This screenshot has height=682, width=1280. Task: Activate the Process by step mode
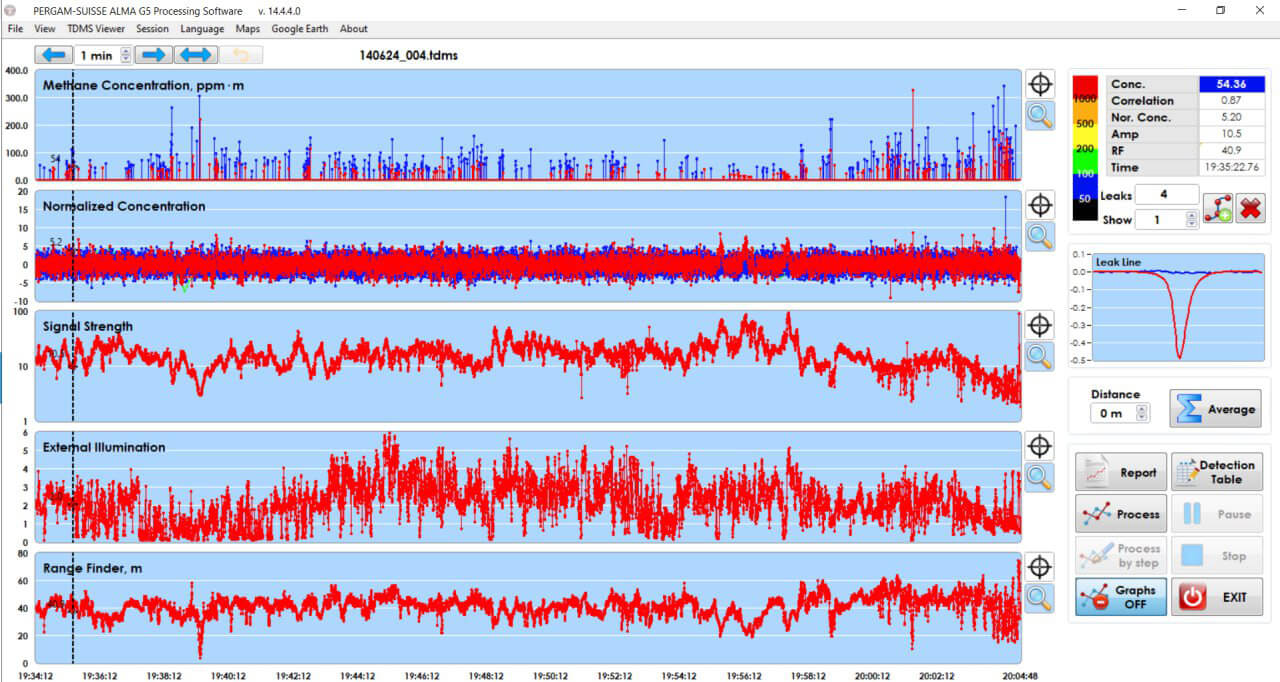1120,555
